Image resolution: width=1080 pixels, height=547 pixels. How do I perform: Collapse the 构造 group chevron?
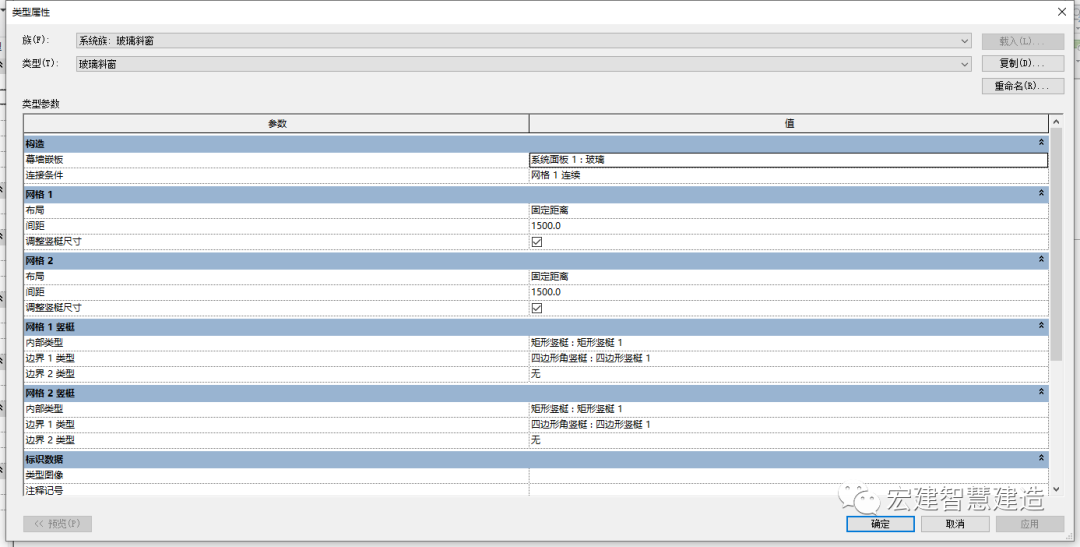coord(1041,143)
